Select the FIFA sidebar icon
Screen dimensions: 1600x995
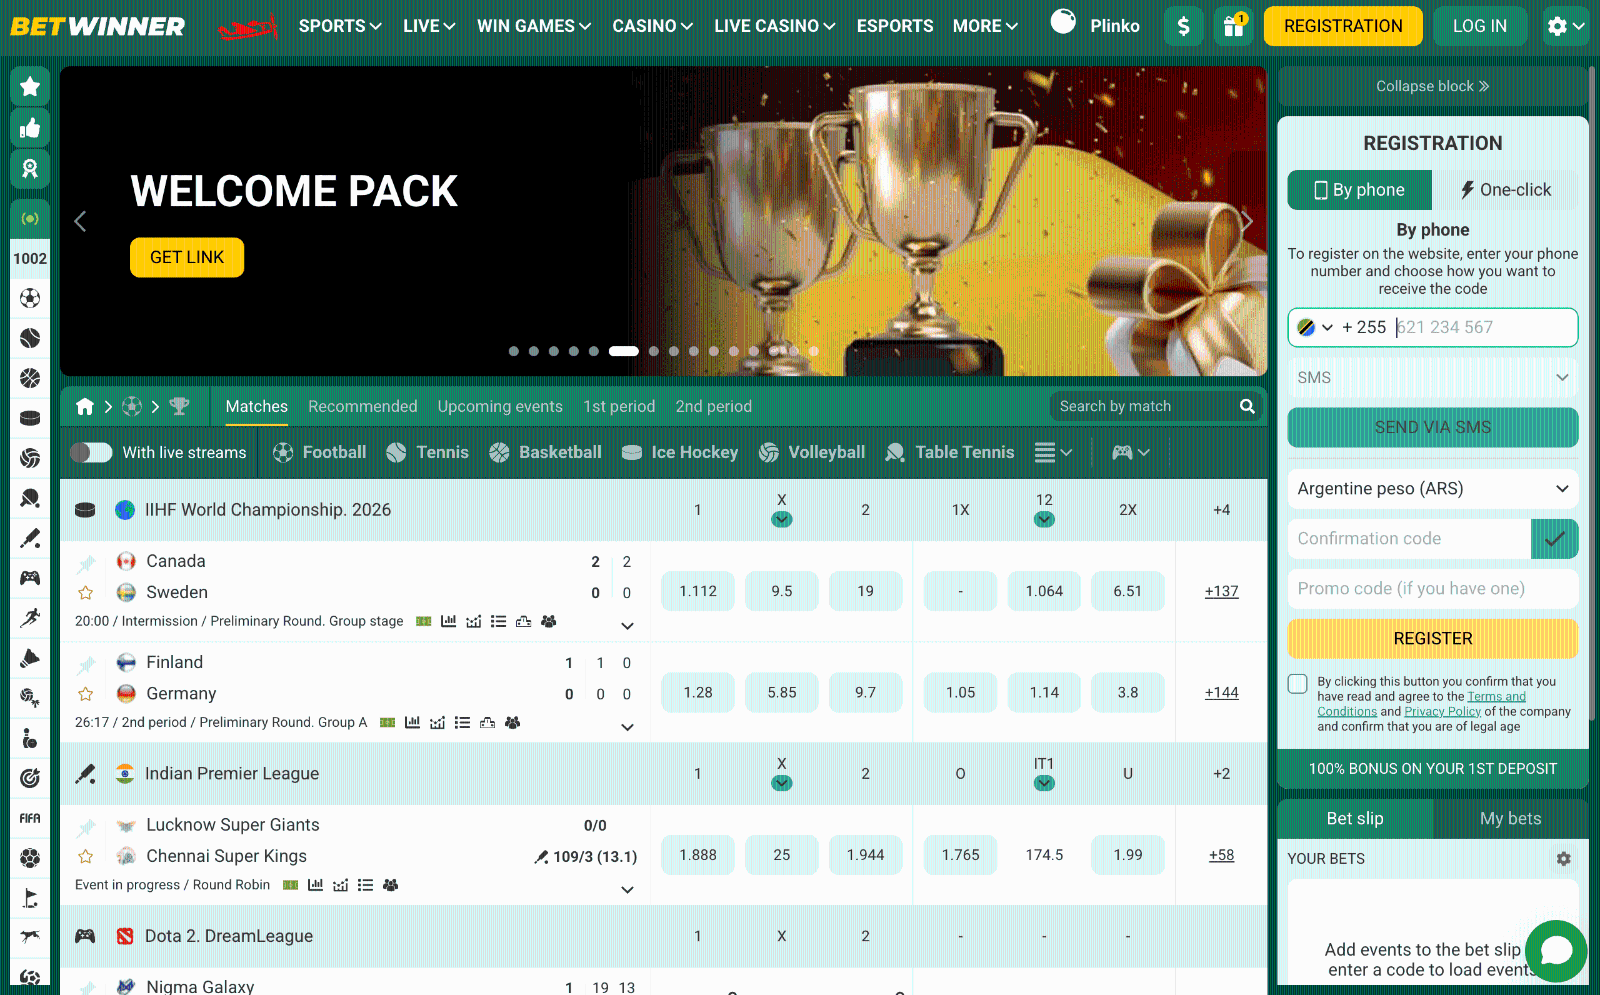pyautogui.click(x=30, y=818)
